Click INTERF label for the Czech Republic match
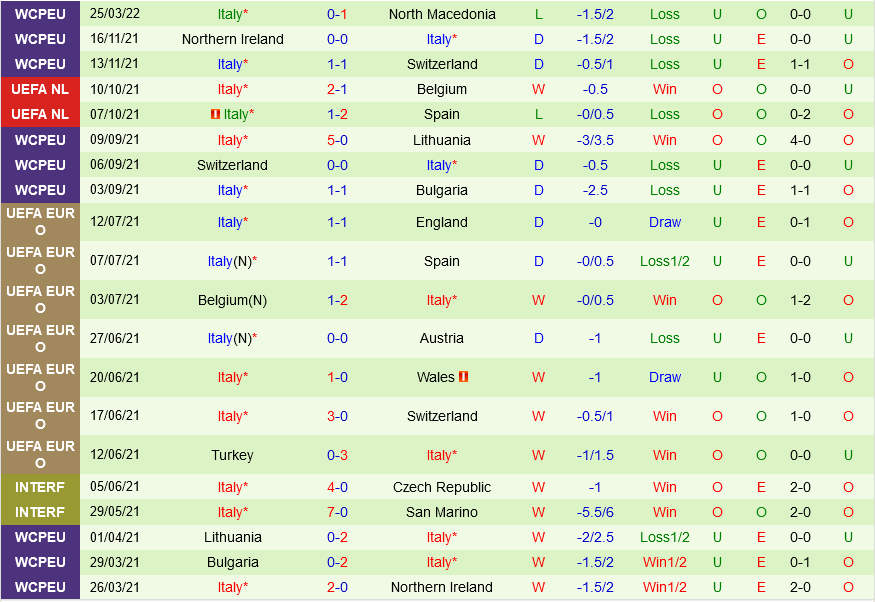 (x=40, y=487)
